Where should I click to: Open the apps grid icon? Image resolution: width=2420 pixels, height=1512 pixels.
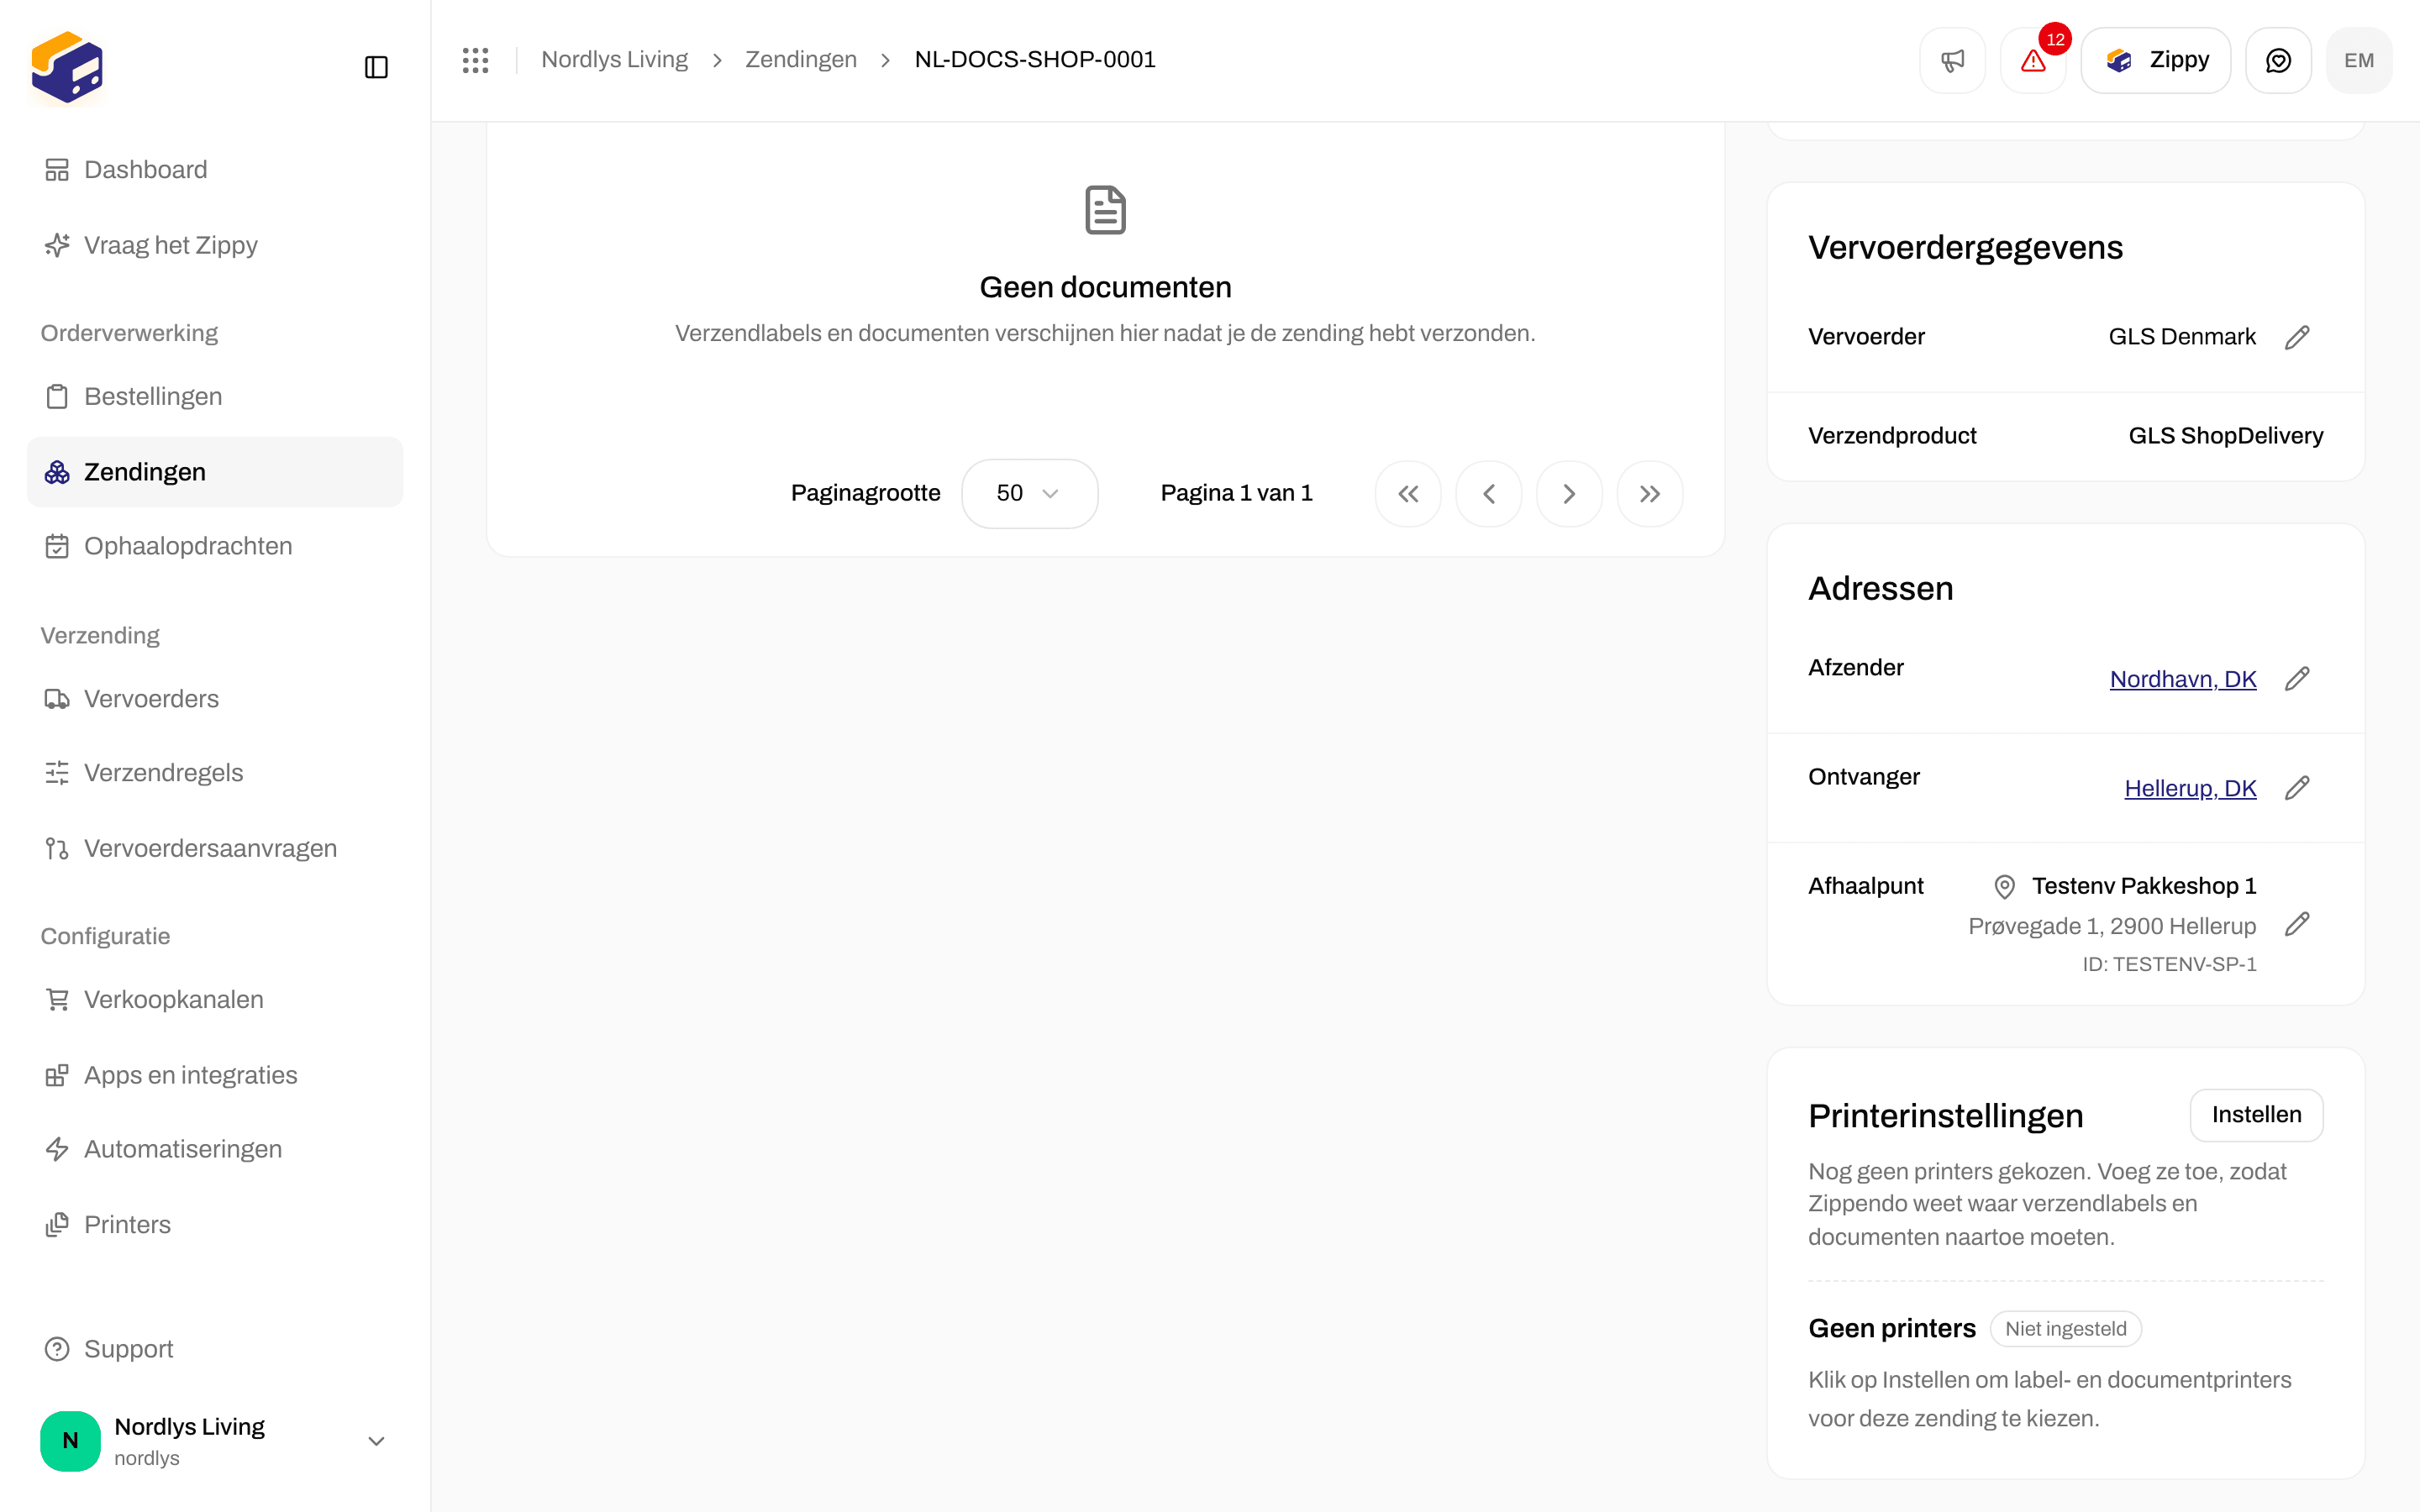(x=475, y=60)
